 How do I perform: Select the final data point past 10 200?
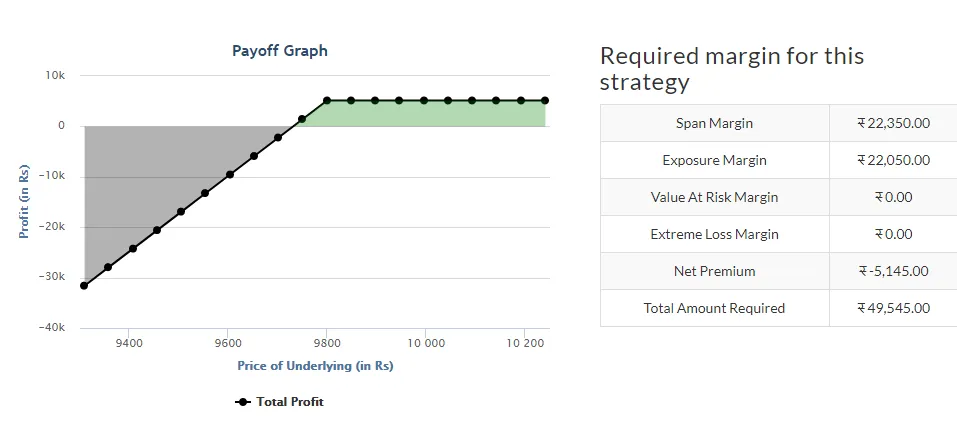point(545,101)
